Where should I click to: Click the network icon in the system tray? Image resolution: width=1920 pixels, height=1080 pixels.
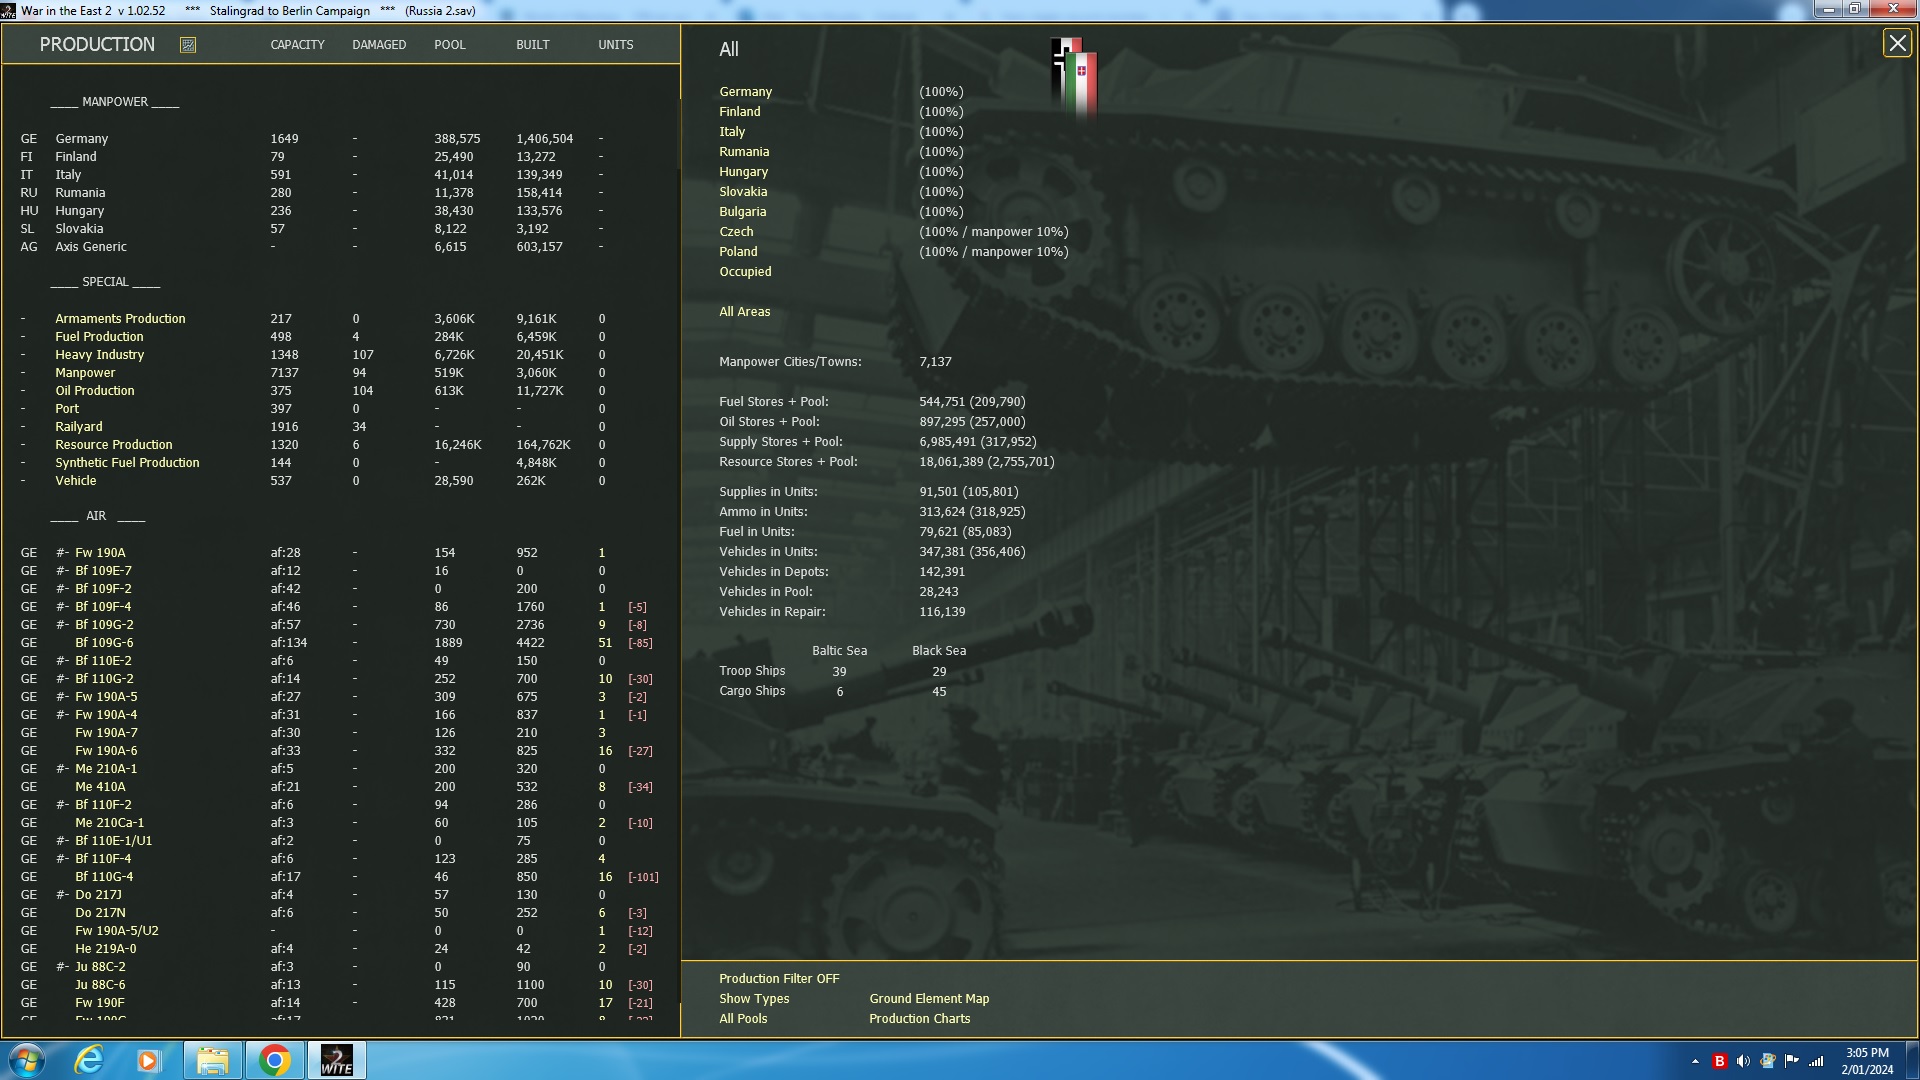[x=1814, y=1063]
